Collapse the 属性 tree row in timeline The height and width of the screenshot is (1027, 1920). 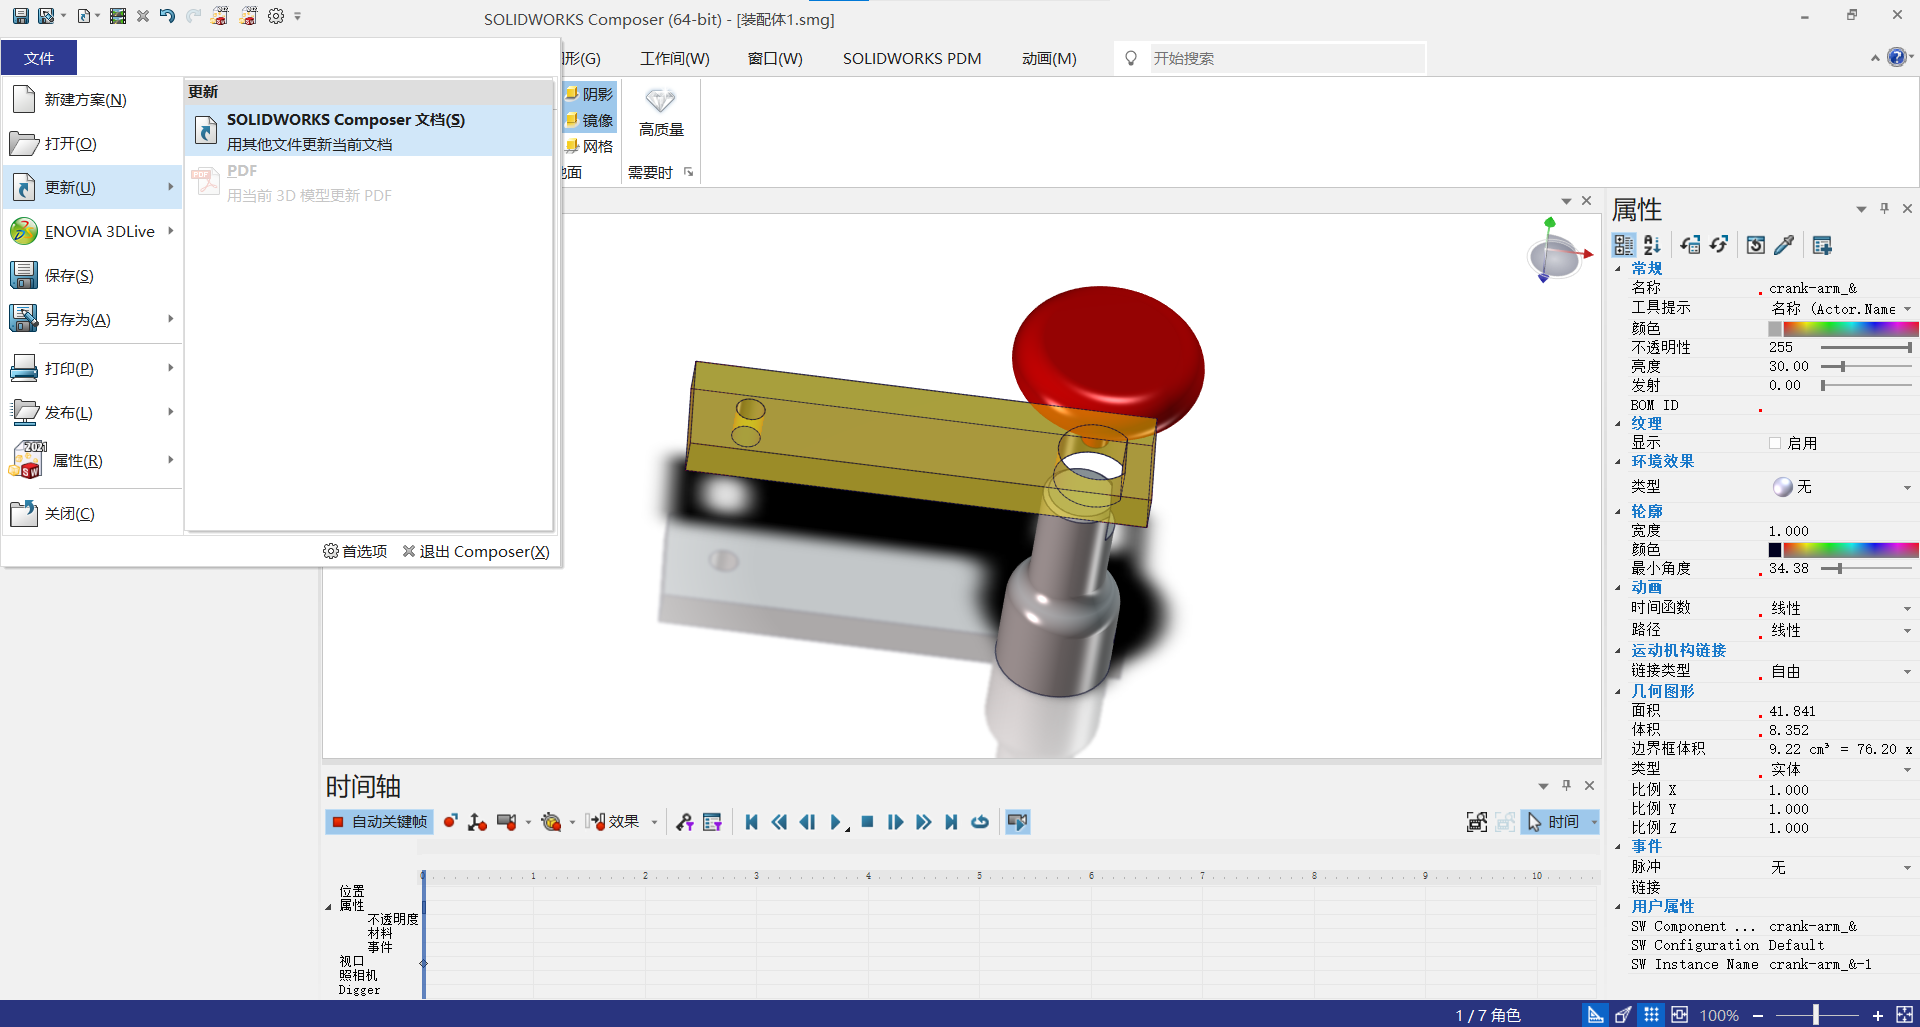[328, 907]
